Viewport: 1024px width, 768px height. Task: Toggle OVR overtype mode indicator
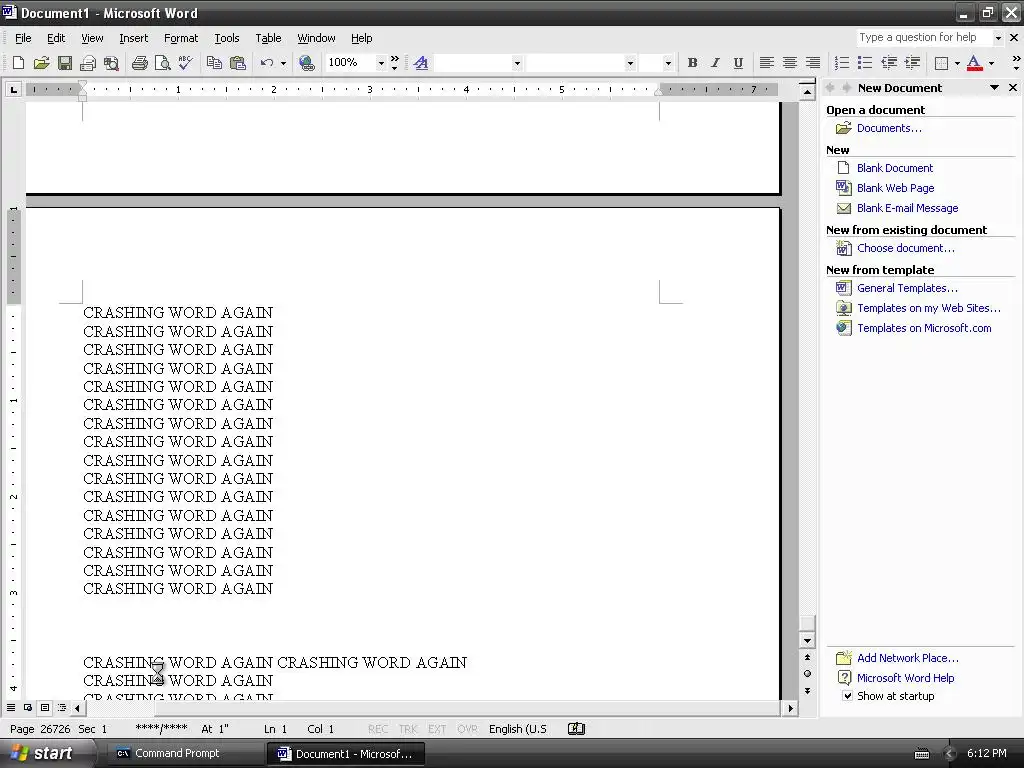click(x=467, y=729)
